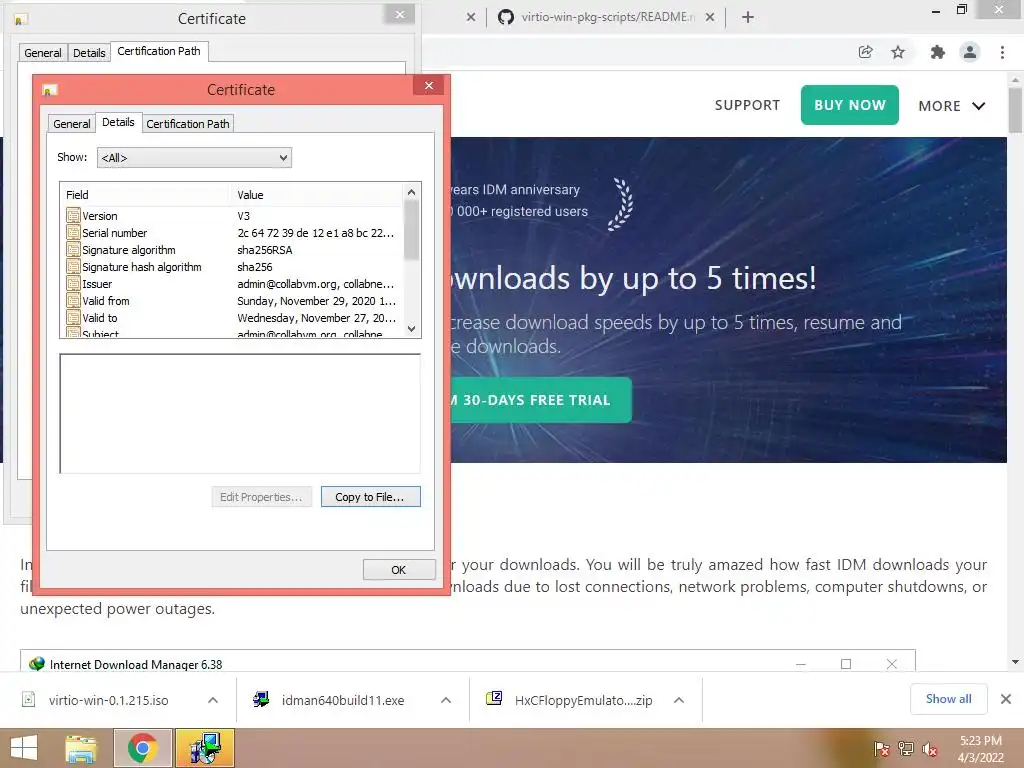Close the downloads bar
Screen dimensions: 1024x768
click(1006, 699)
